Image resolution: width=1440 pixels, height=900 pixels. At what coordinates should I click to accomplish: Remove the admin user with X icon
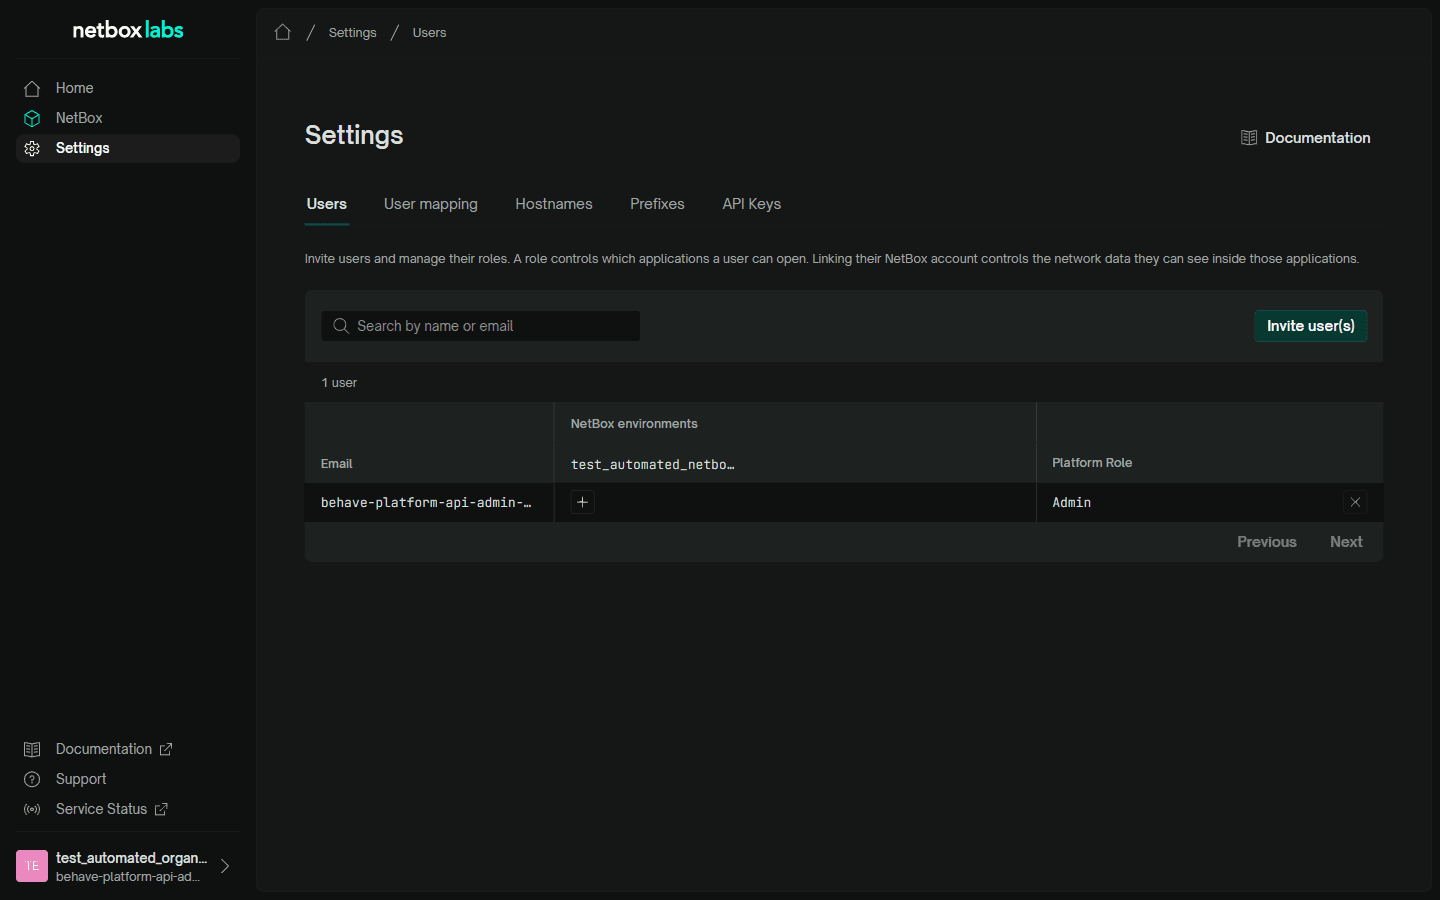[x=1355, y=502]
